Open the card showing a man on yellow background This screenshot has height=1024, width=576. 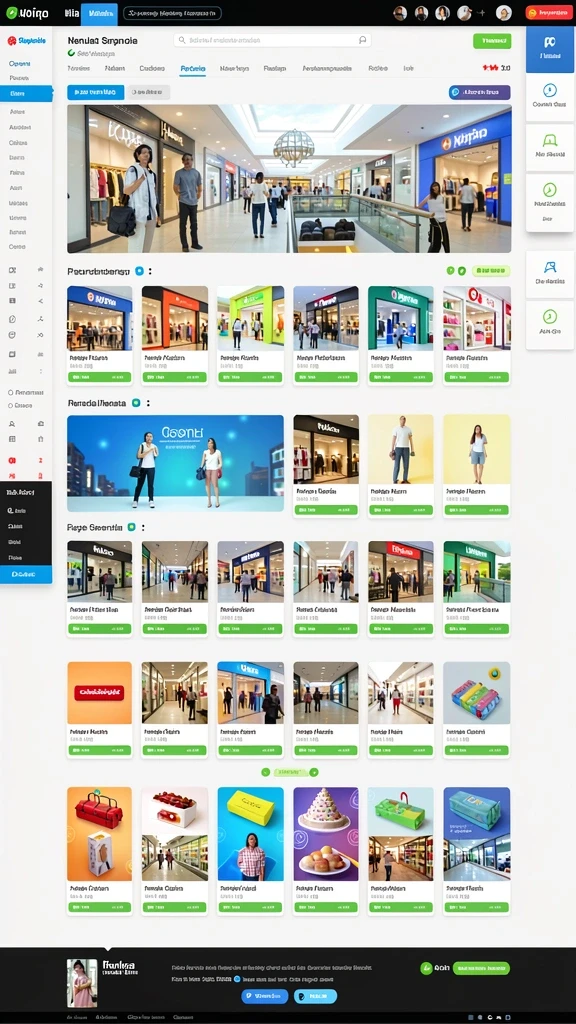click(400, 466)
